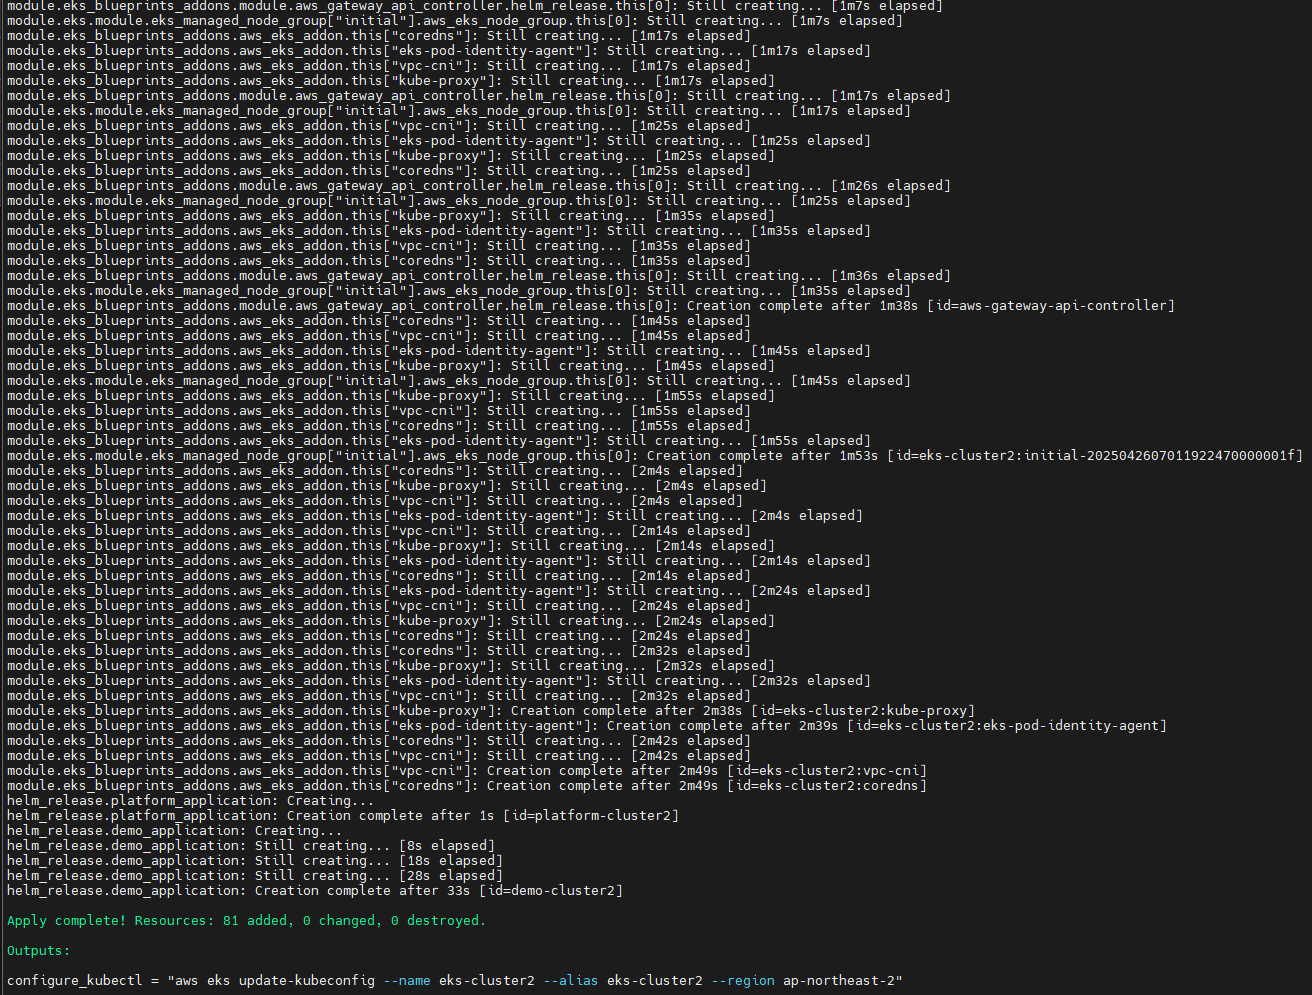Click the 'Apply complete! Resources: 81 added' line
This screenshot has width=1312, height=995.
[246, 920]
